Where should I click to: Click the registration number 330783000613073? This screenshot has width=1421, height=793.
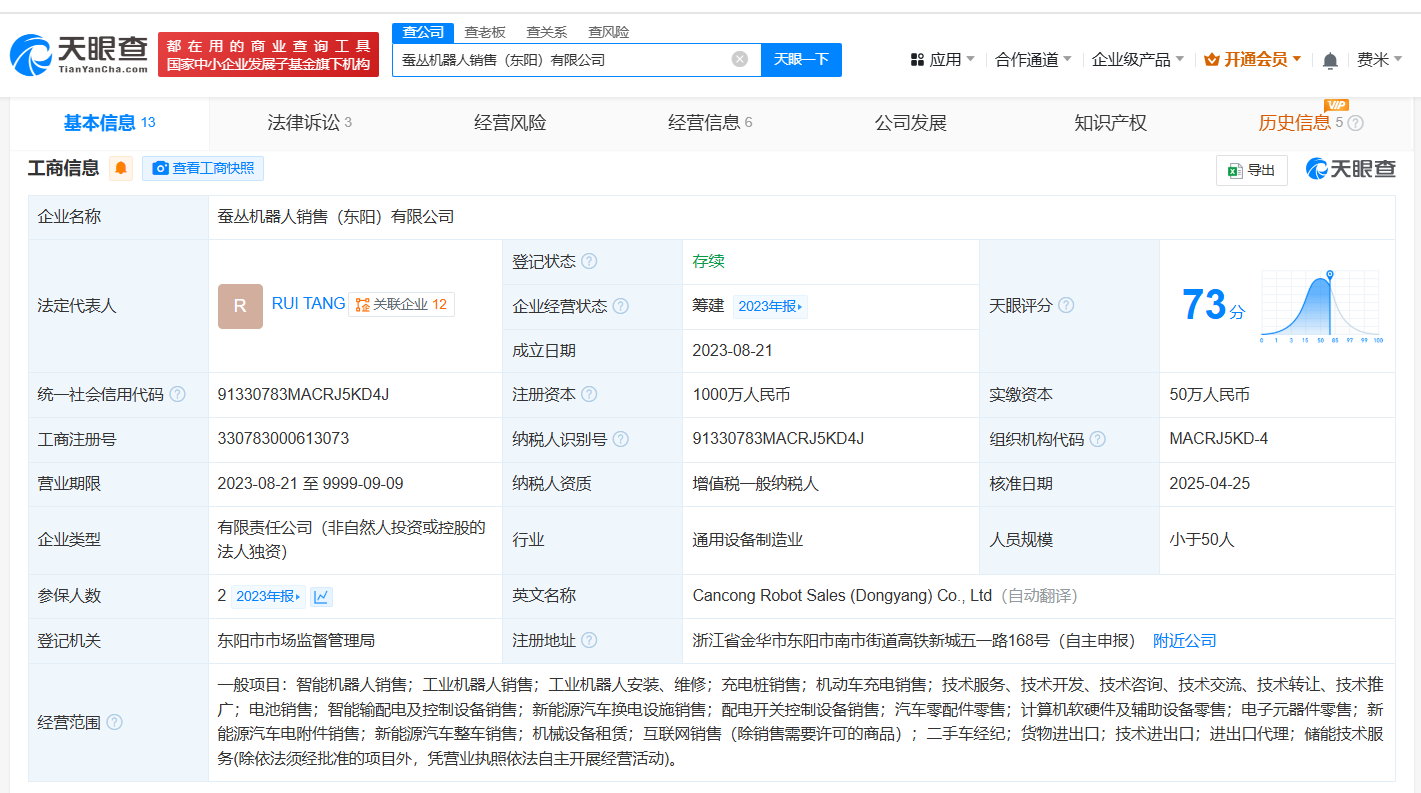tap(283, 438)
